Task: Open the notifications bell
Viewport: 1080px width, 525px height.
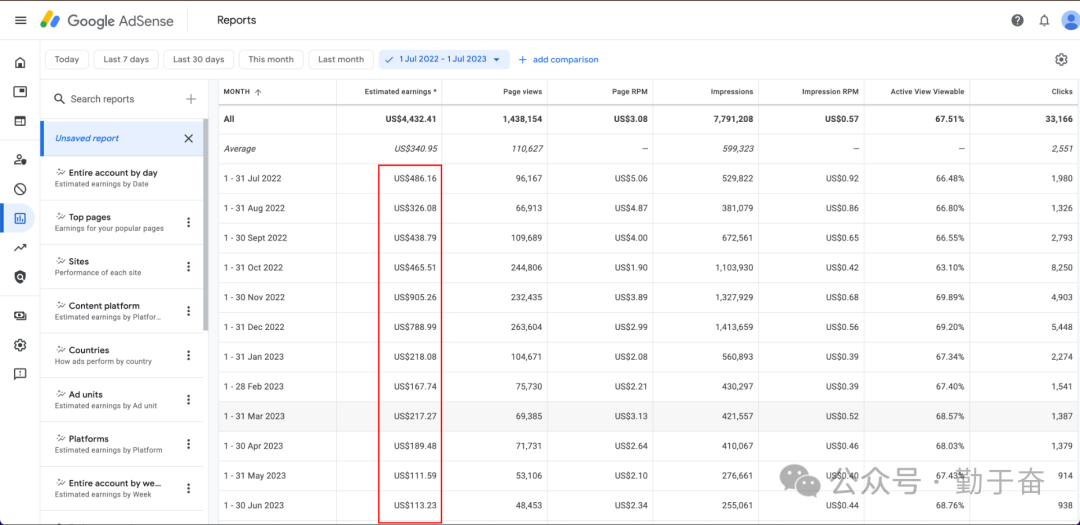Action: 1044,20
